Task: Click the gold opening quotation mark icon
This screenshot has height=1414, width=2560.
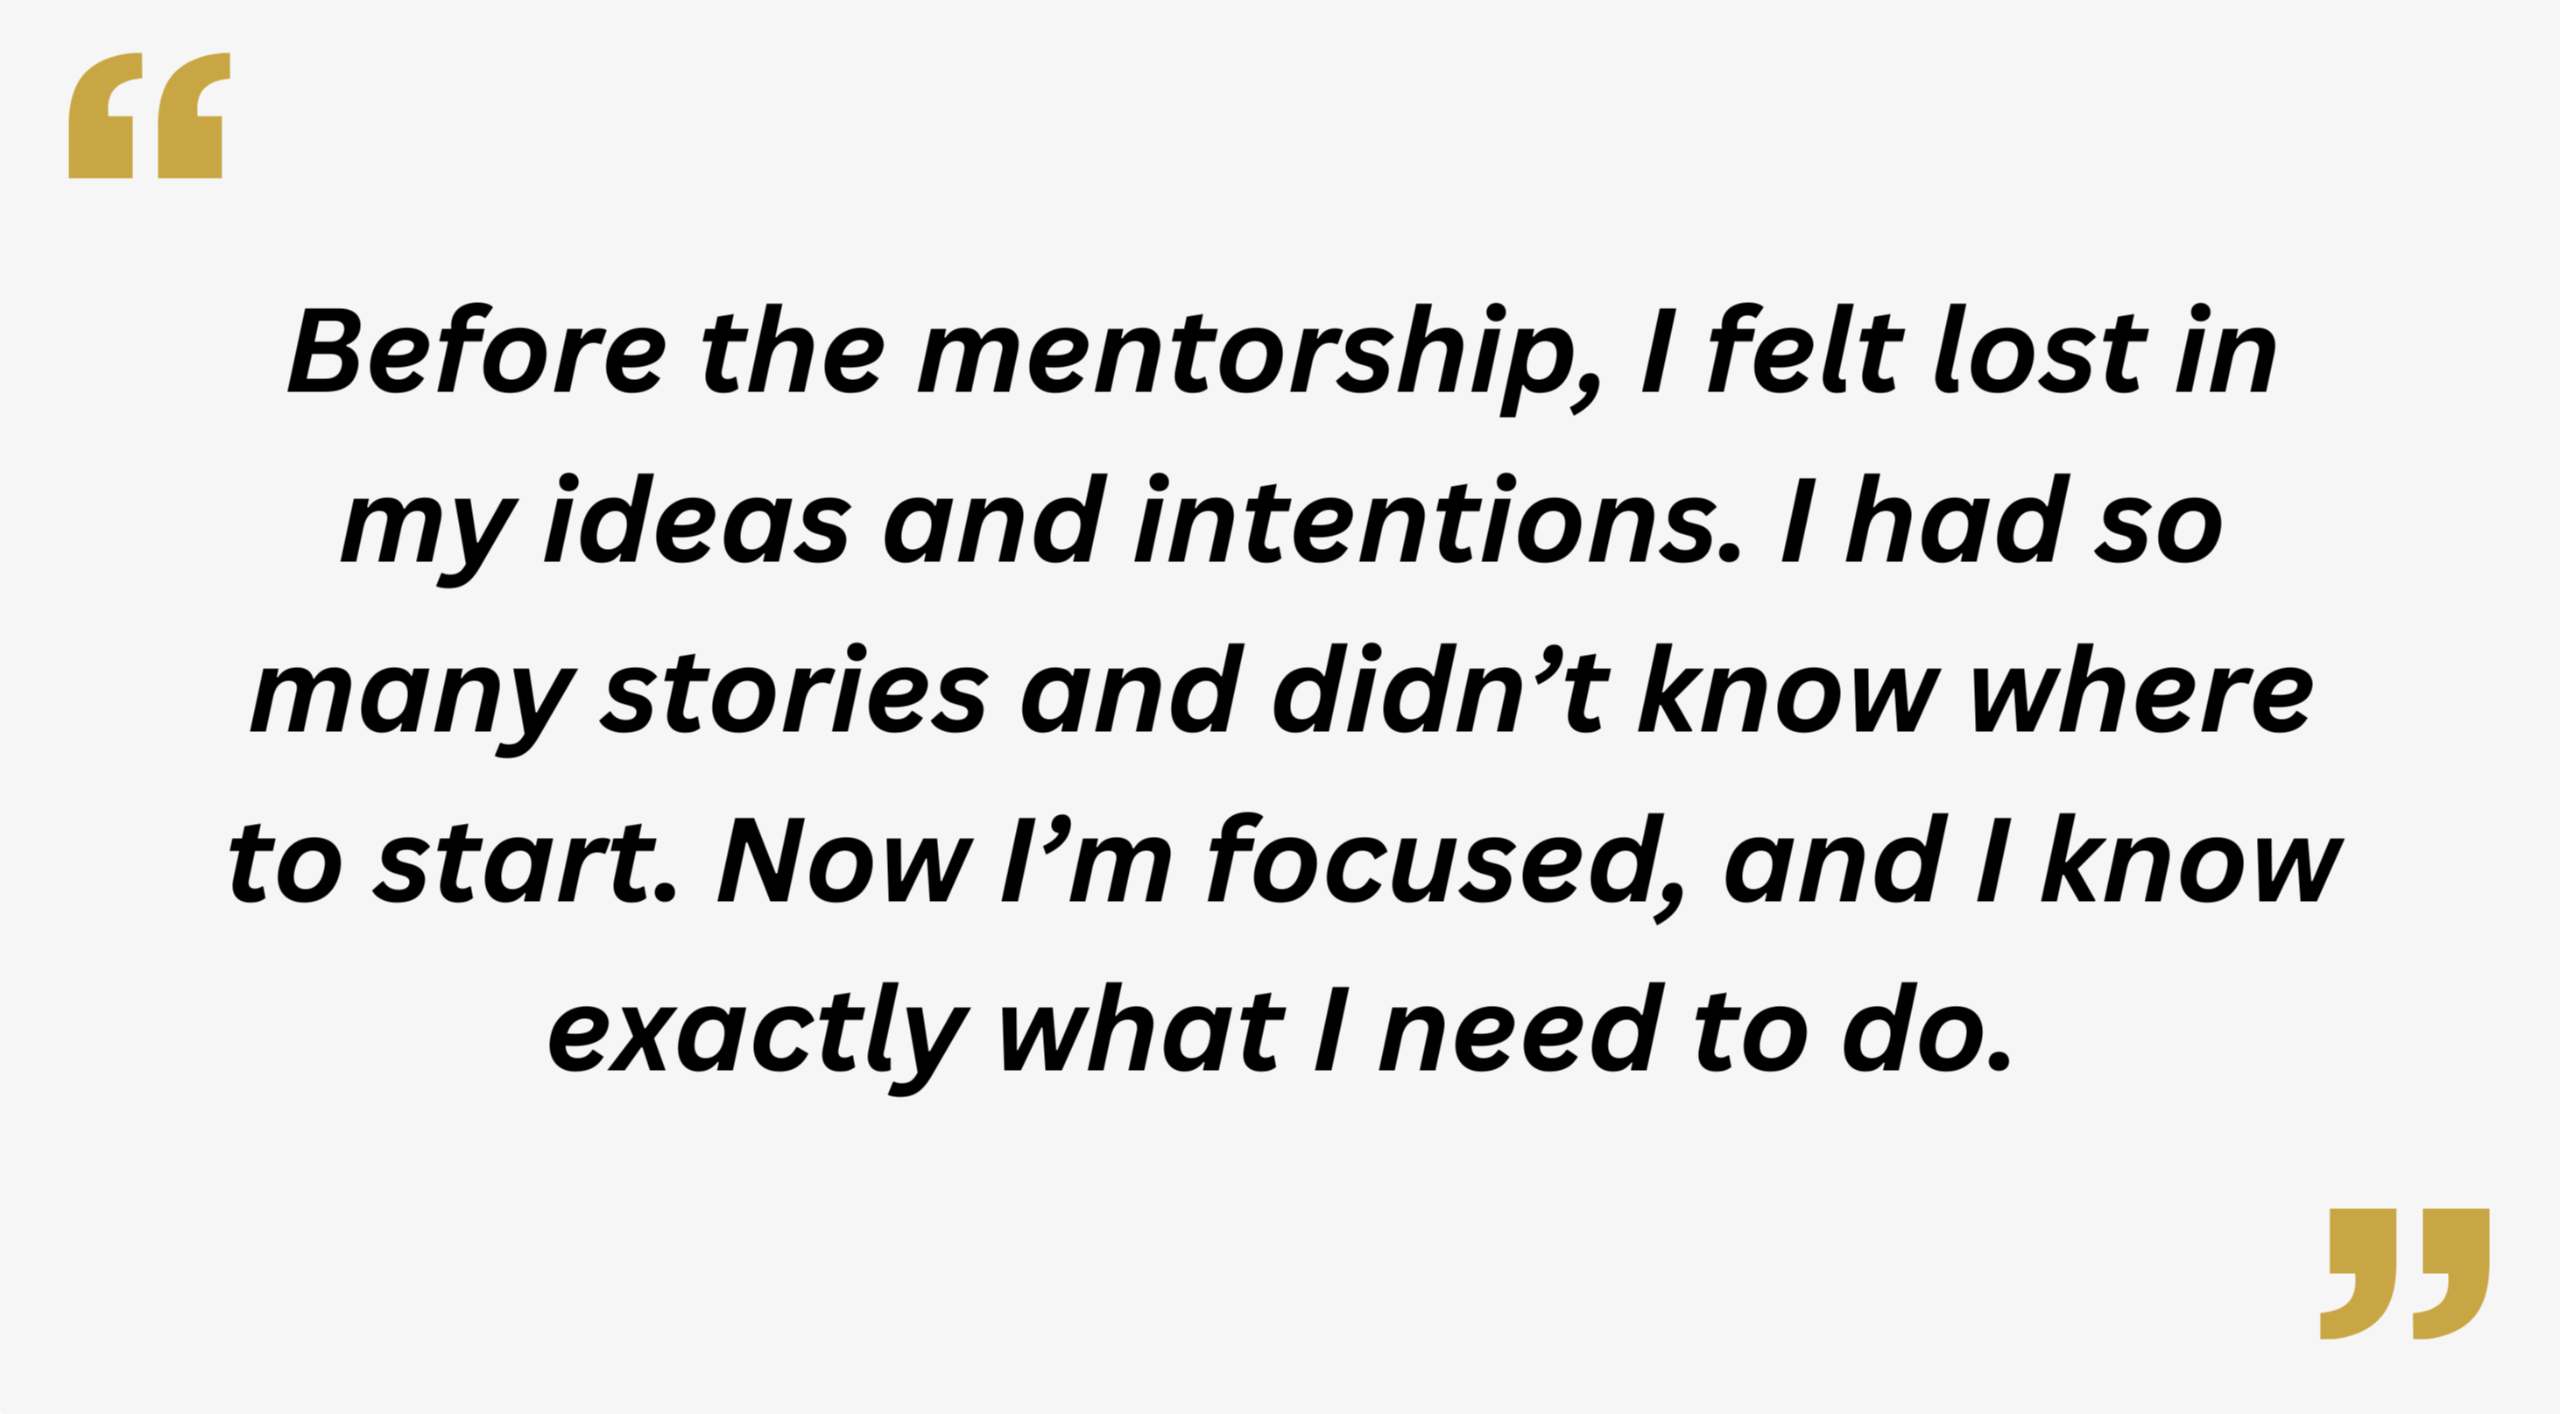Action: [149, 115]
